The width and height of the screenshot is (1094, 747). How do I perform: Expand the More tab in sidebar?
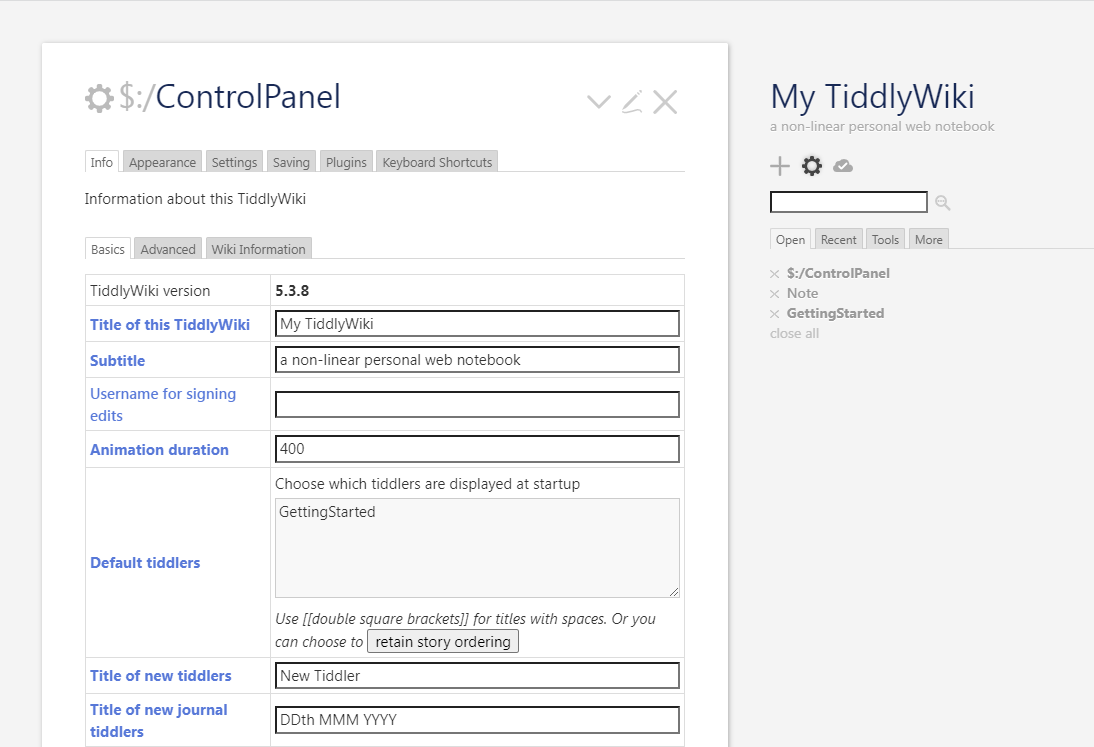[928, 239]
